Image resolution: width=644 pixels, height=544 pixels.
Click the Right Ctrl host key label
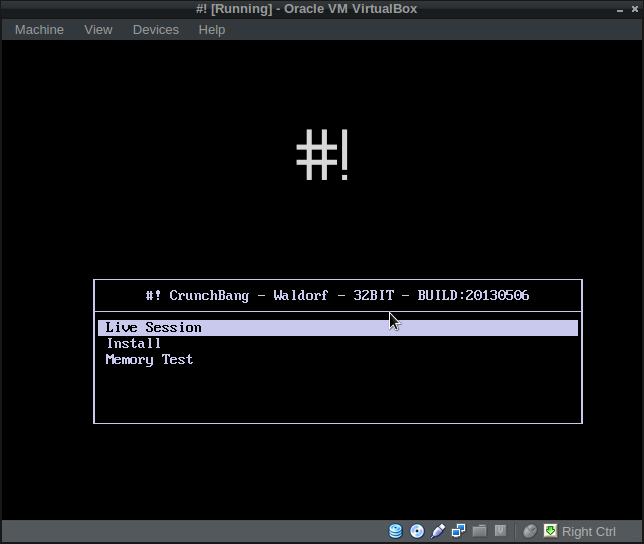point(589,531)
